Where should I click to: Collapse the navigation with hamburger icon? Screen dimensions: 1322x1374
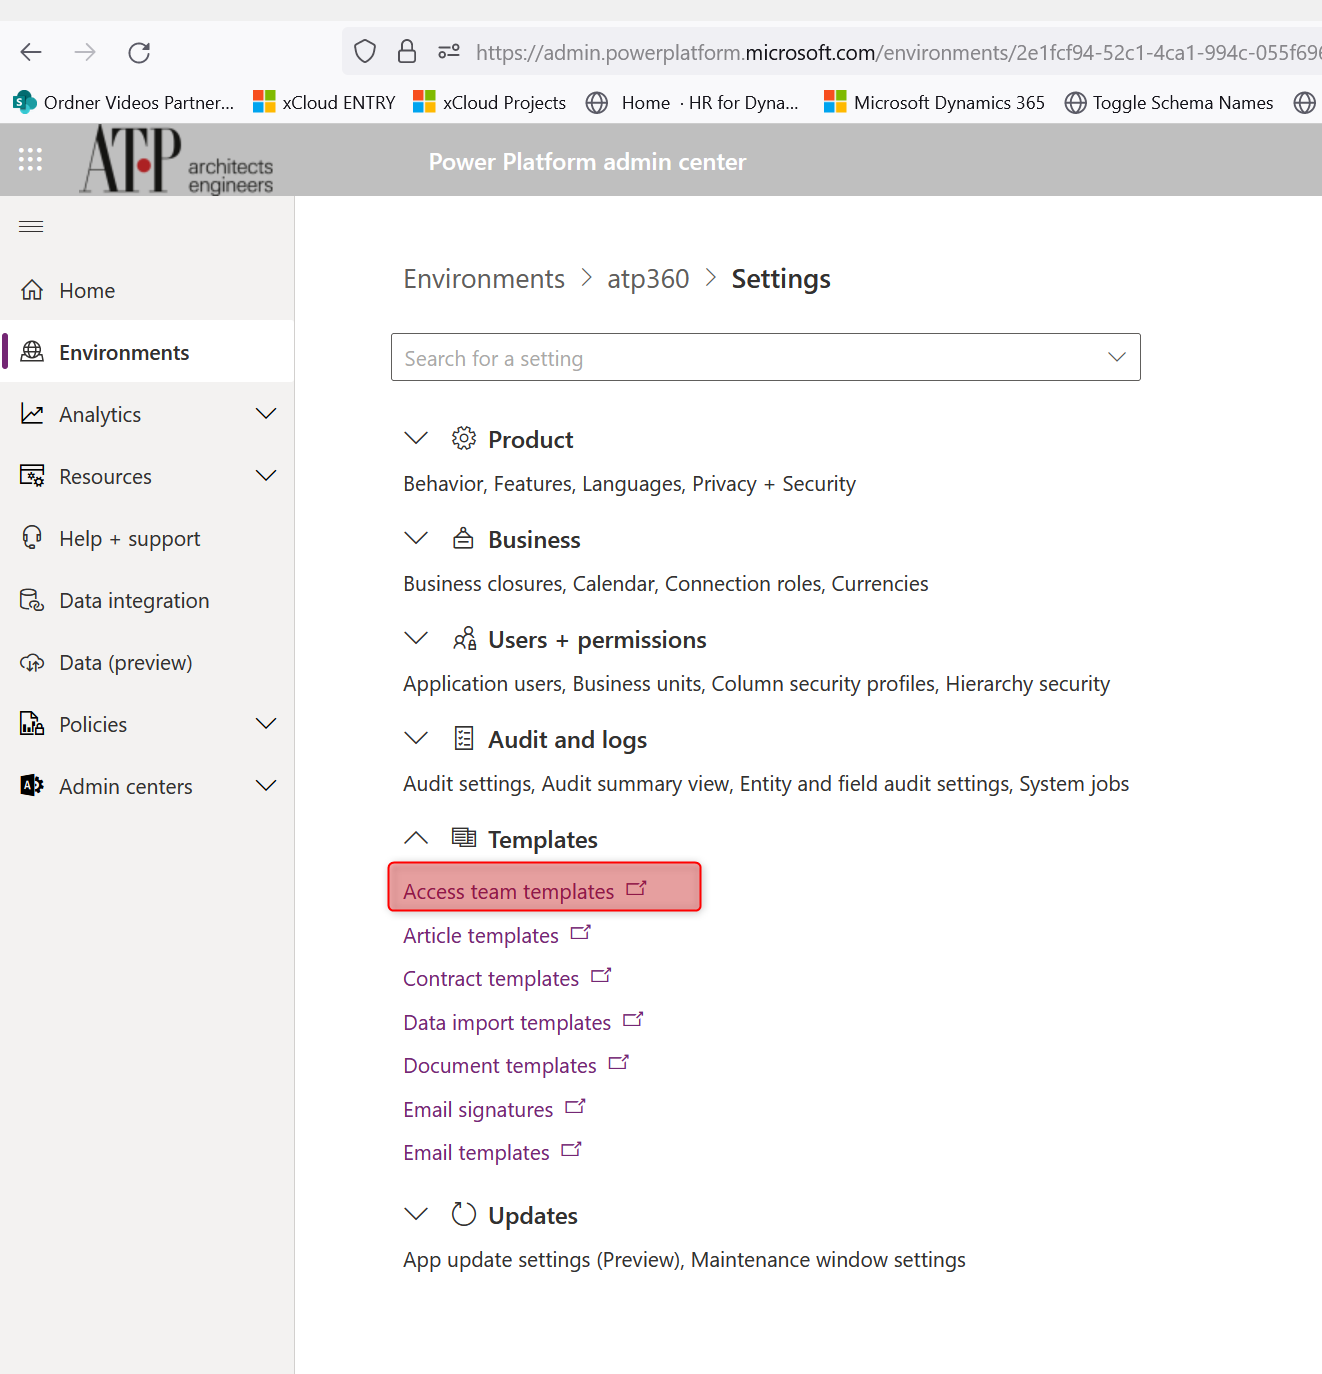click(x=31, y=226)
